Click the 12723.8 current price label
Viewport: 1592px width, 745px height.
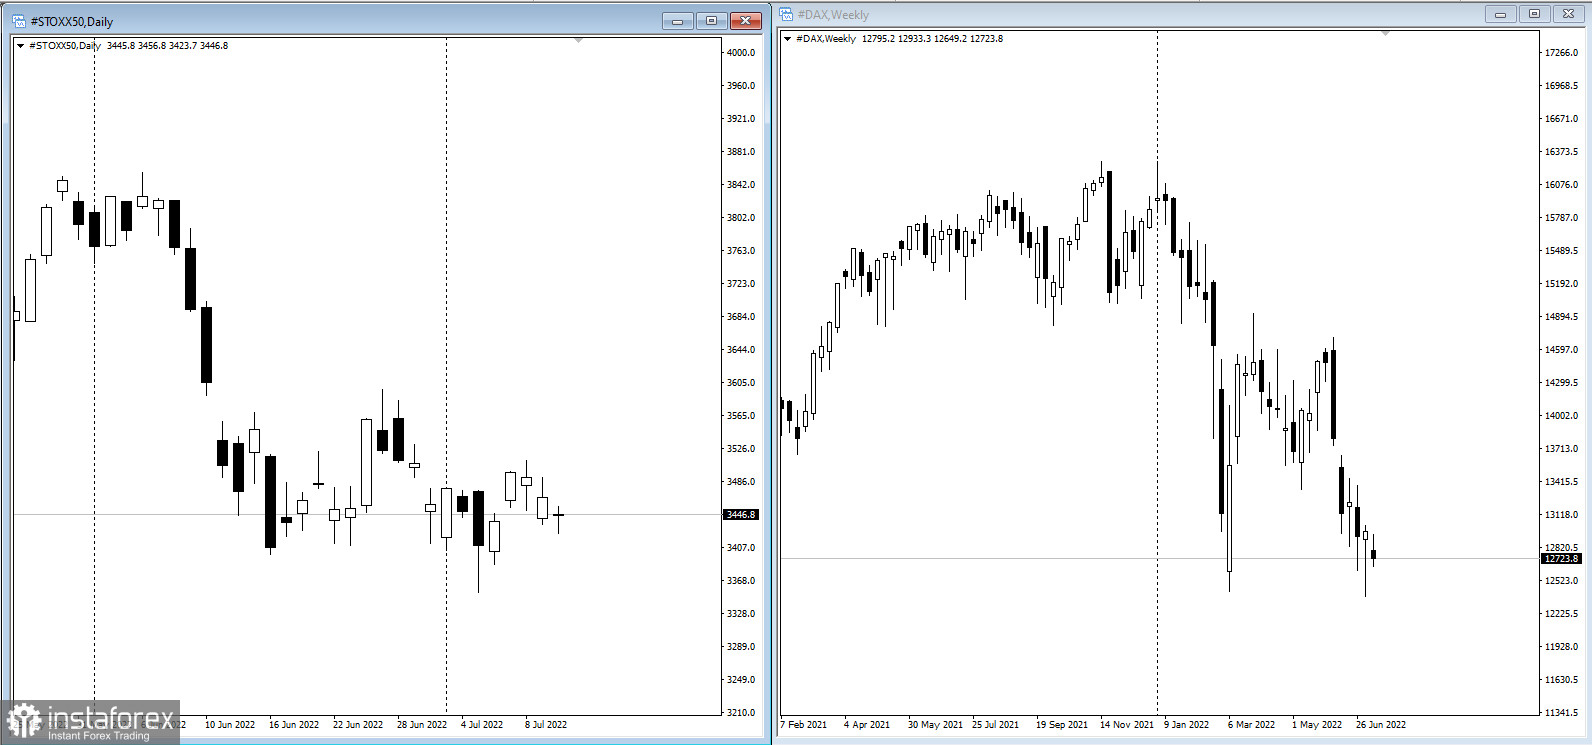[x=1561, y=558]
